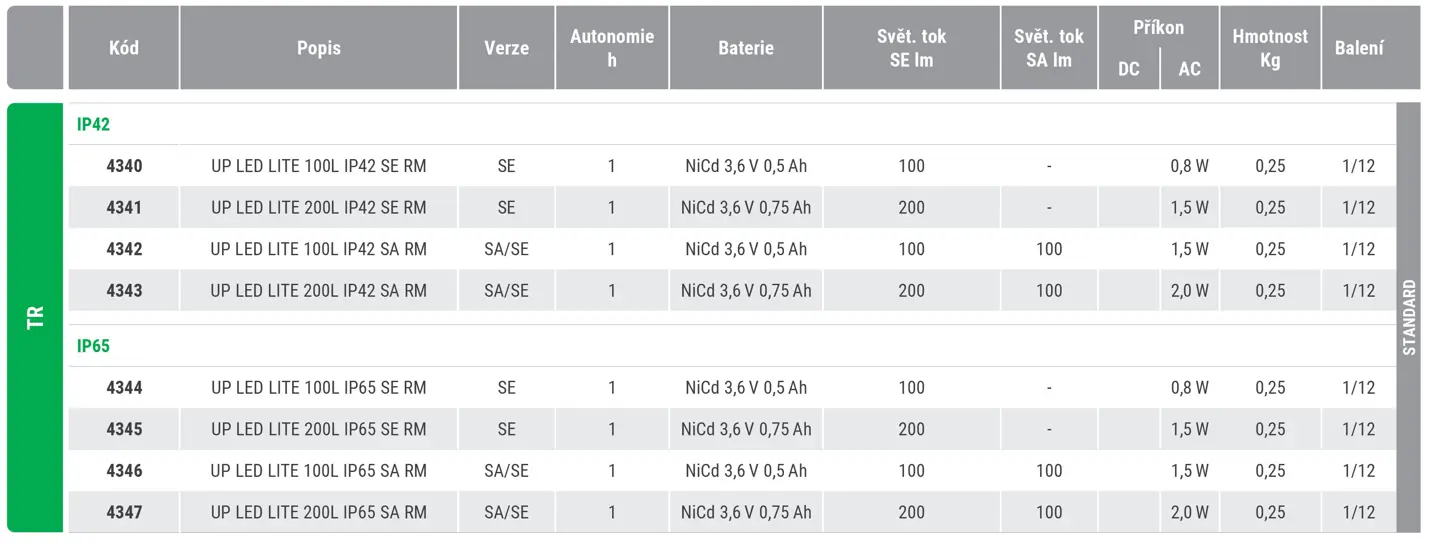
Task: Select UP LED LITE 100L IP65 SE RM
Action: [319, 388]
